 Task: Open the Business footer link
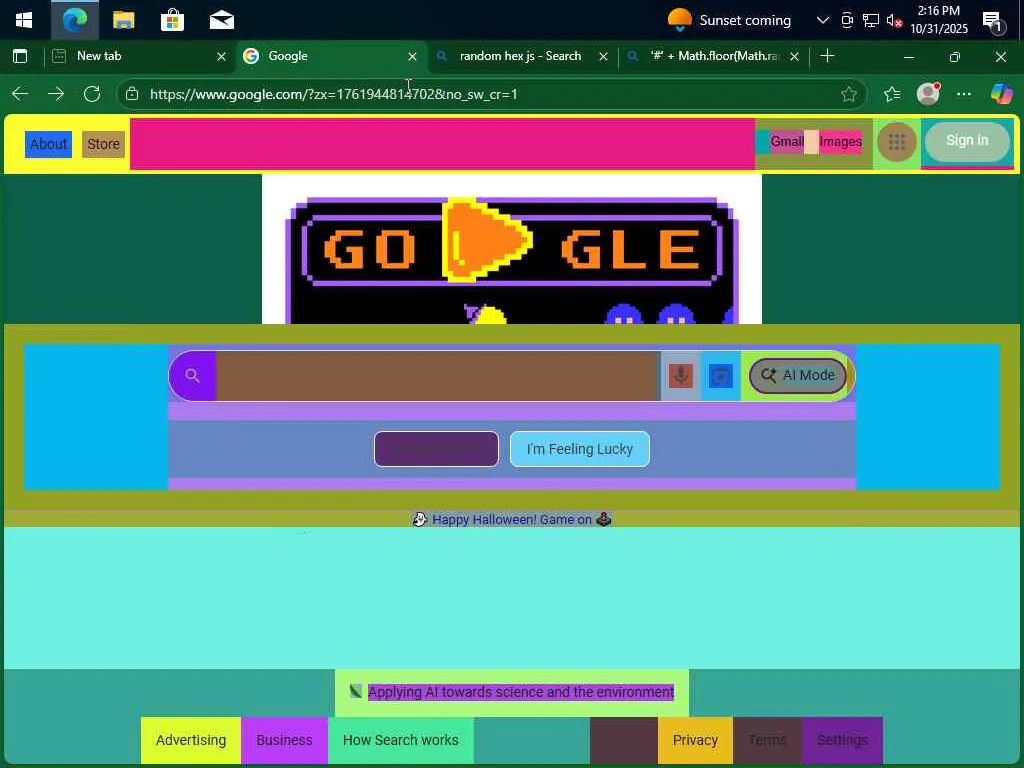point(284,741)
